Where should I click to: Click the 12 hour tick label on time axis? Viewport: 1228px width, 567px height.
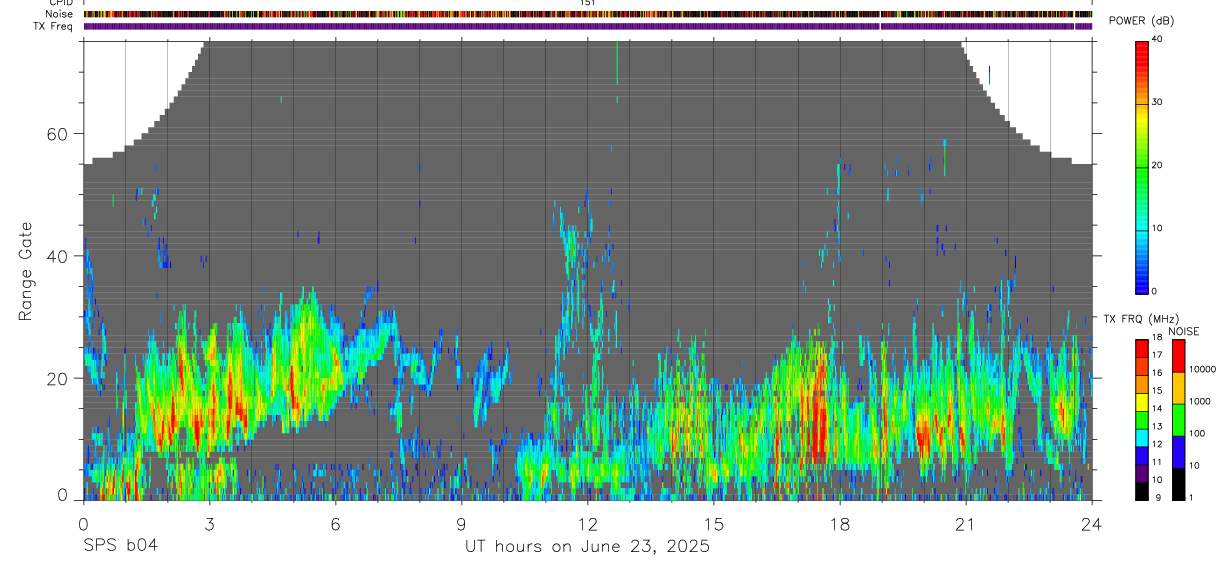(587, 524)
